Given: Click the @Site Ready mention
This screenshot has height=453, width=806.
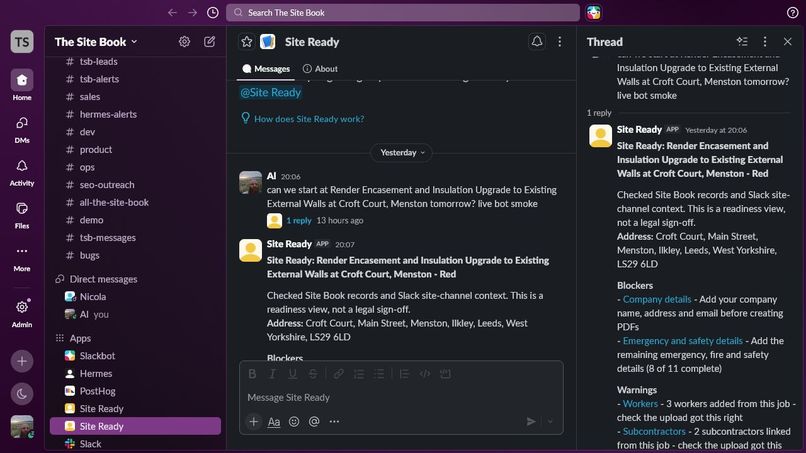Looking at the screenshot, I should (x=270, y=93).
